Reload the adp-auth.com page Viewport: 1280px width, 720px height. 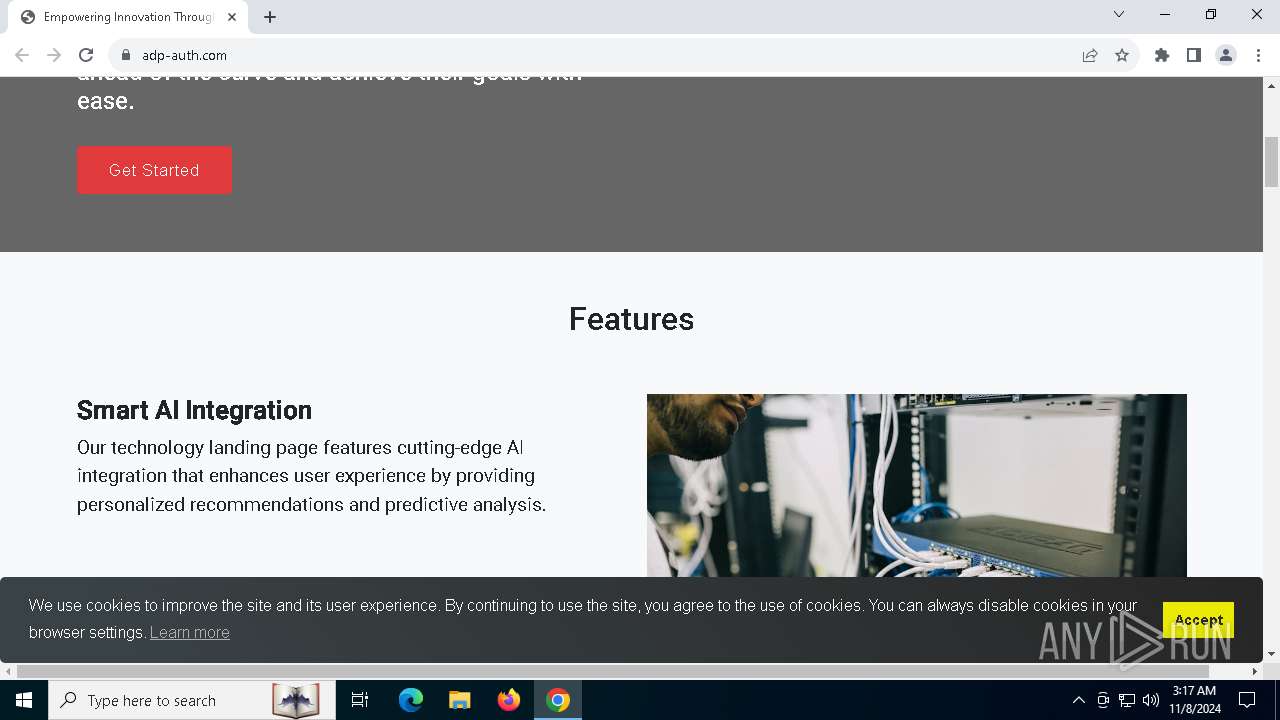[x=86, y=55]
